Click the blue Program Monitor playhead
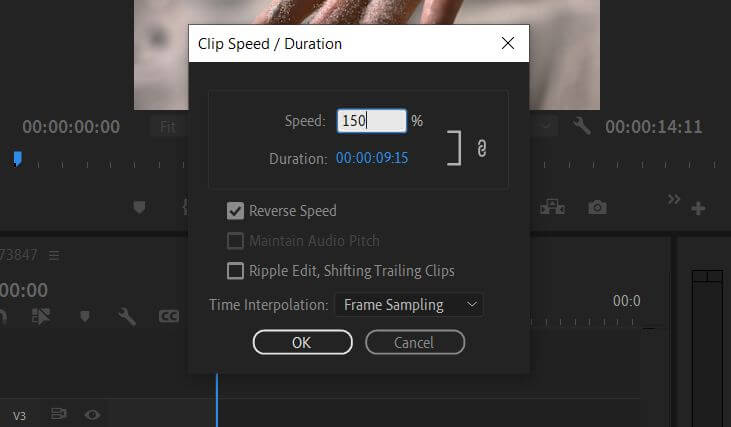The image size is (731, 427). [17, 158]
